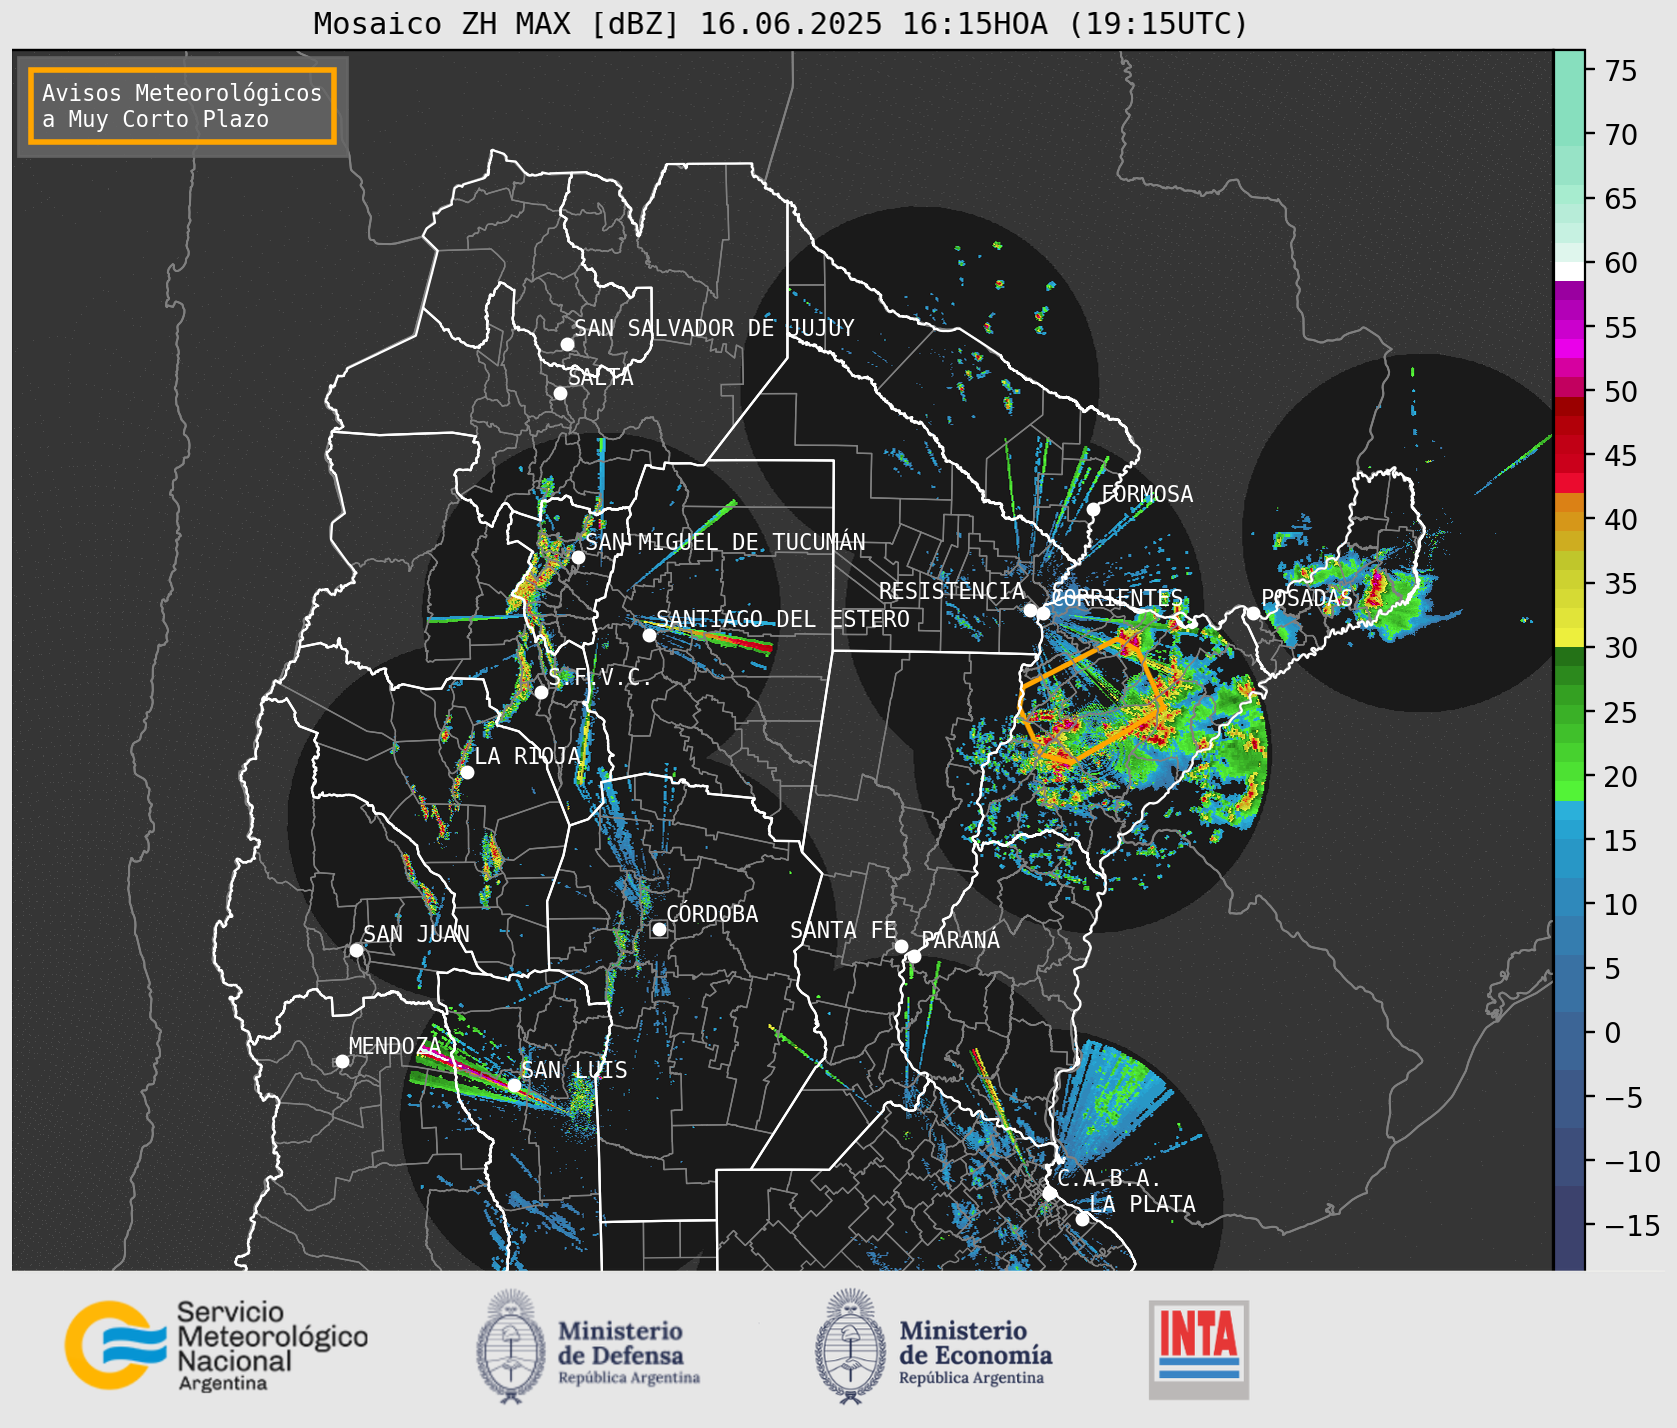Click the INTA logo

1199,1349
